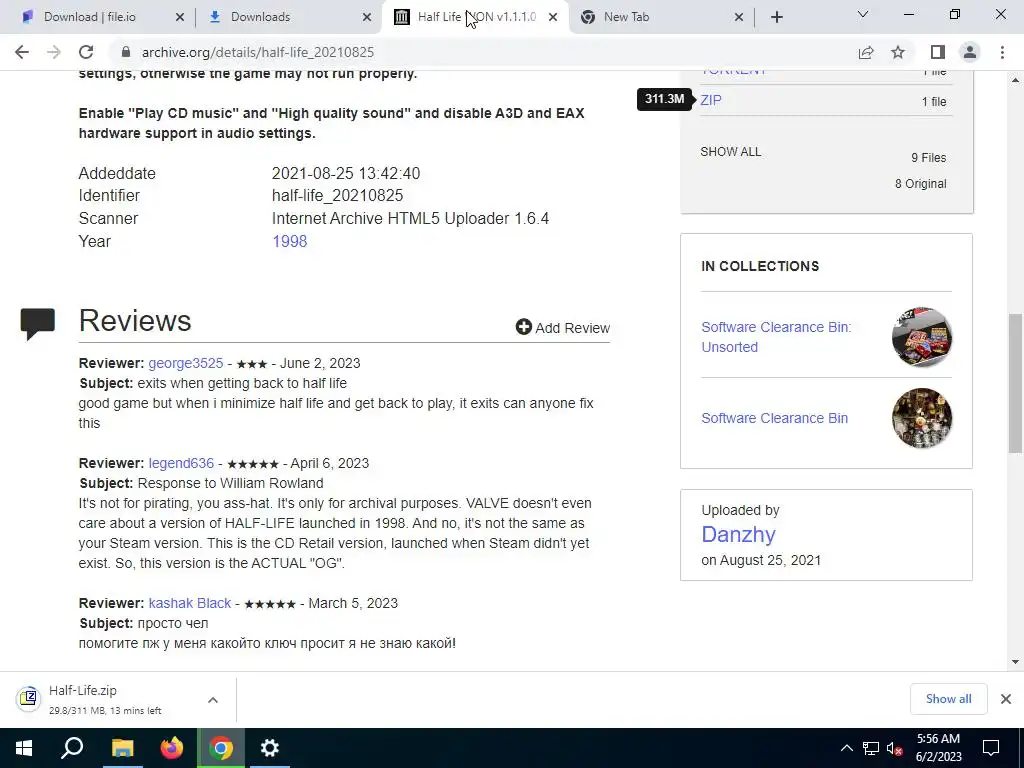Open uploader Danzhy's profile
Viewport: 1024px width, 768px height.
click(738, 534)
